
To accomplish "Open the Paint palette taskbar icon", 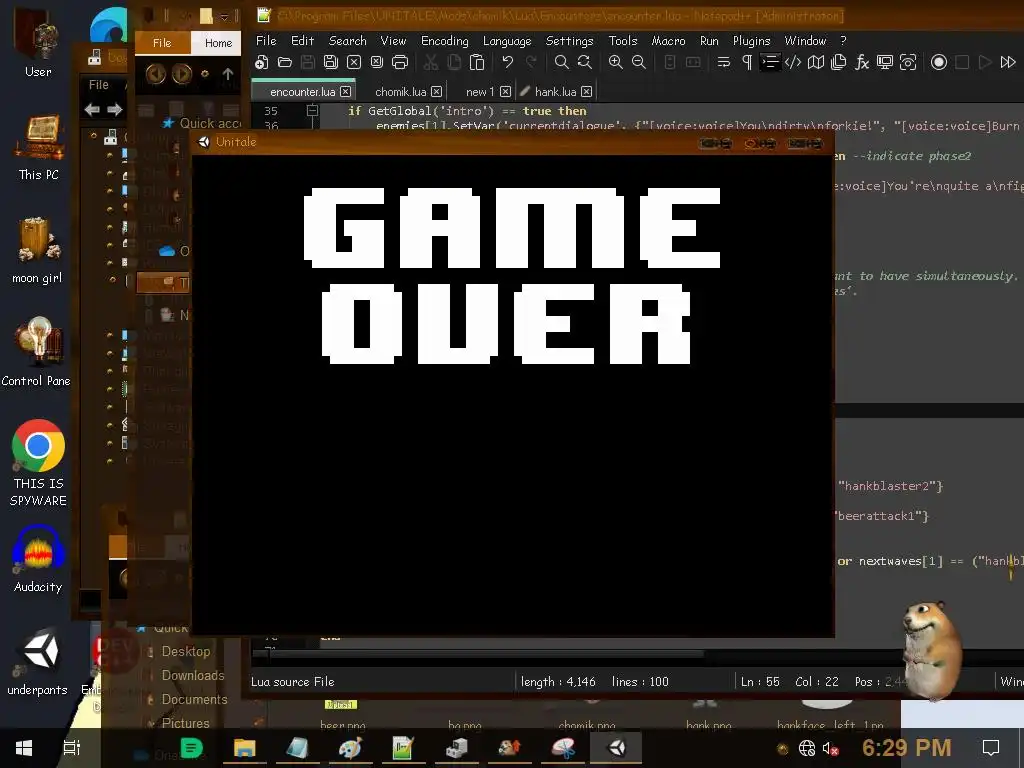I will [350, 748].
